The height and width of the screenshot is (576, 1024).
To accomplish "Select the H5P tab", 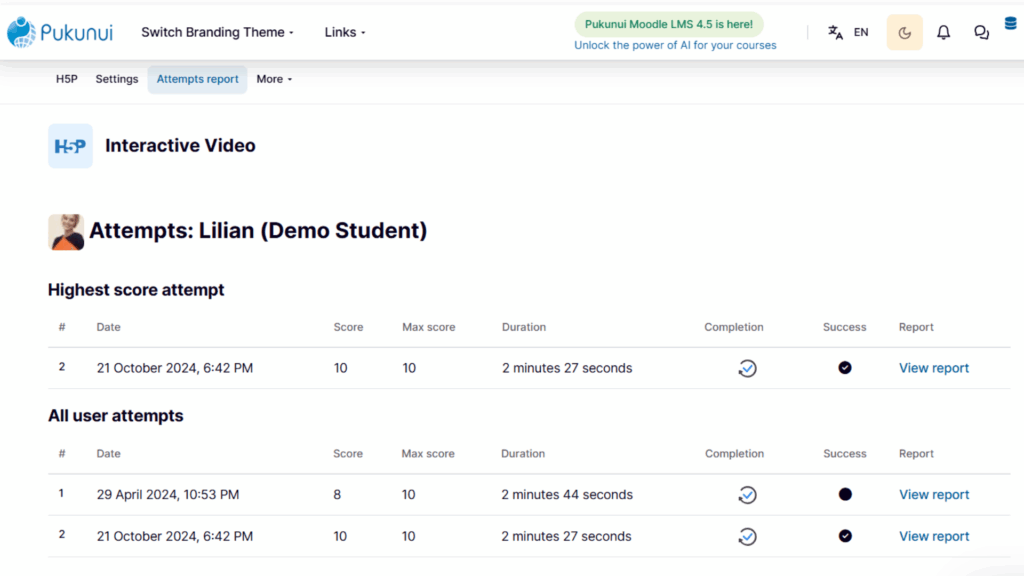I will [x=67, y=79].
